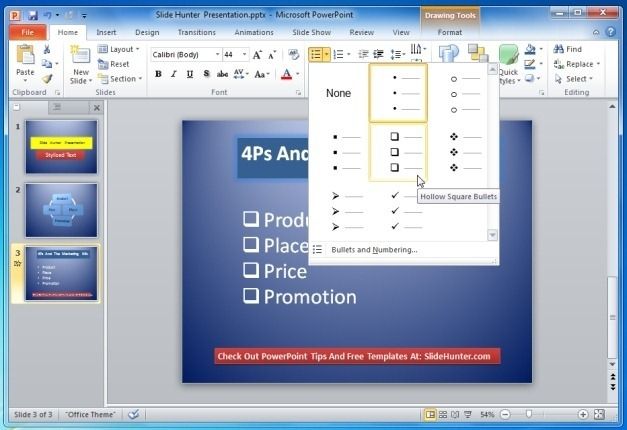
Task: Click the Save icon in title bar
Action: tap(33, 15)
